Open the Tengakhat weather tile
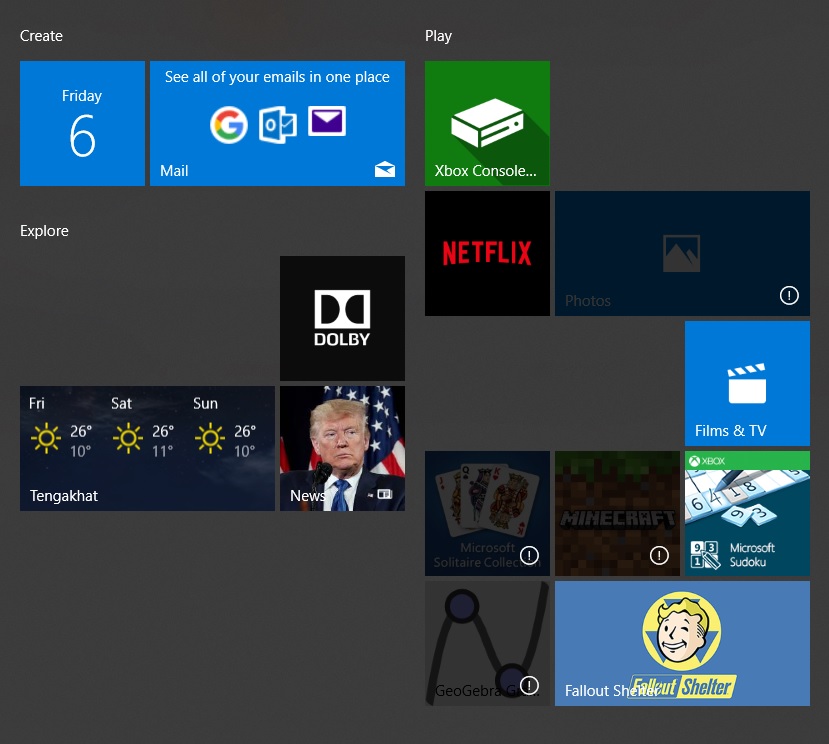The image size is (829, 744). (x=147, y=448)
